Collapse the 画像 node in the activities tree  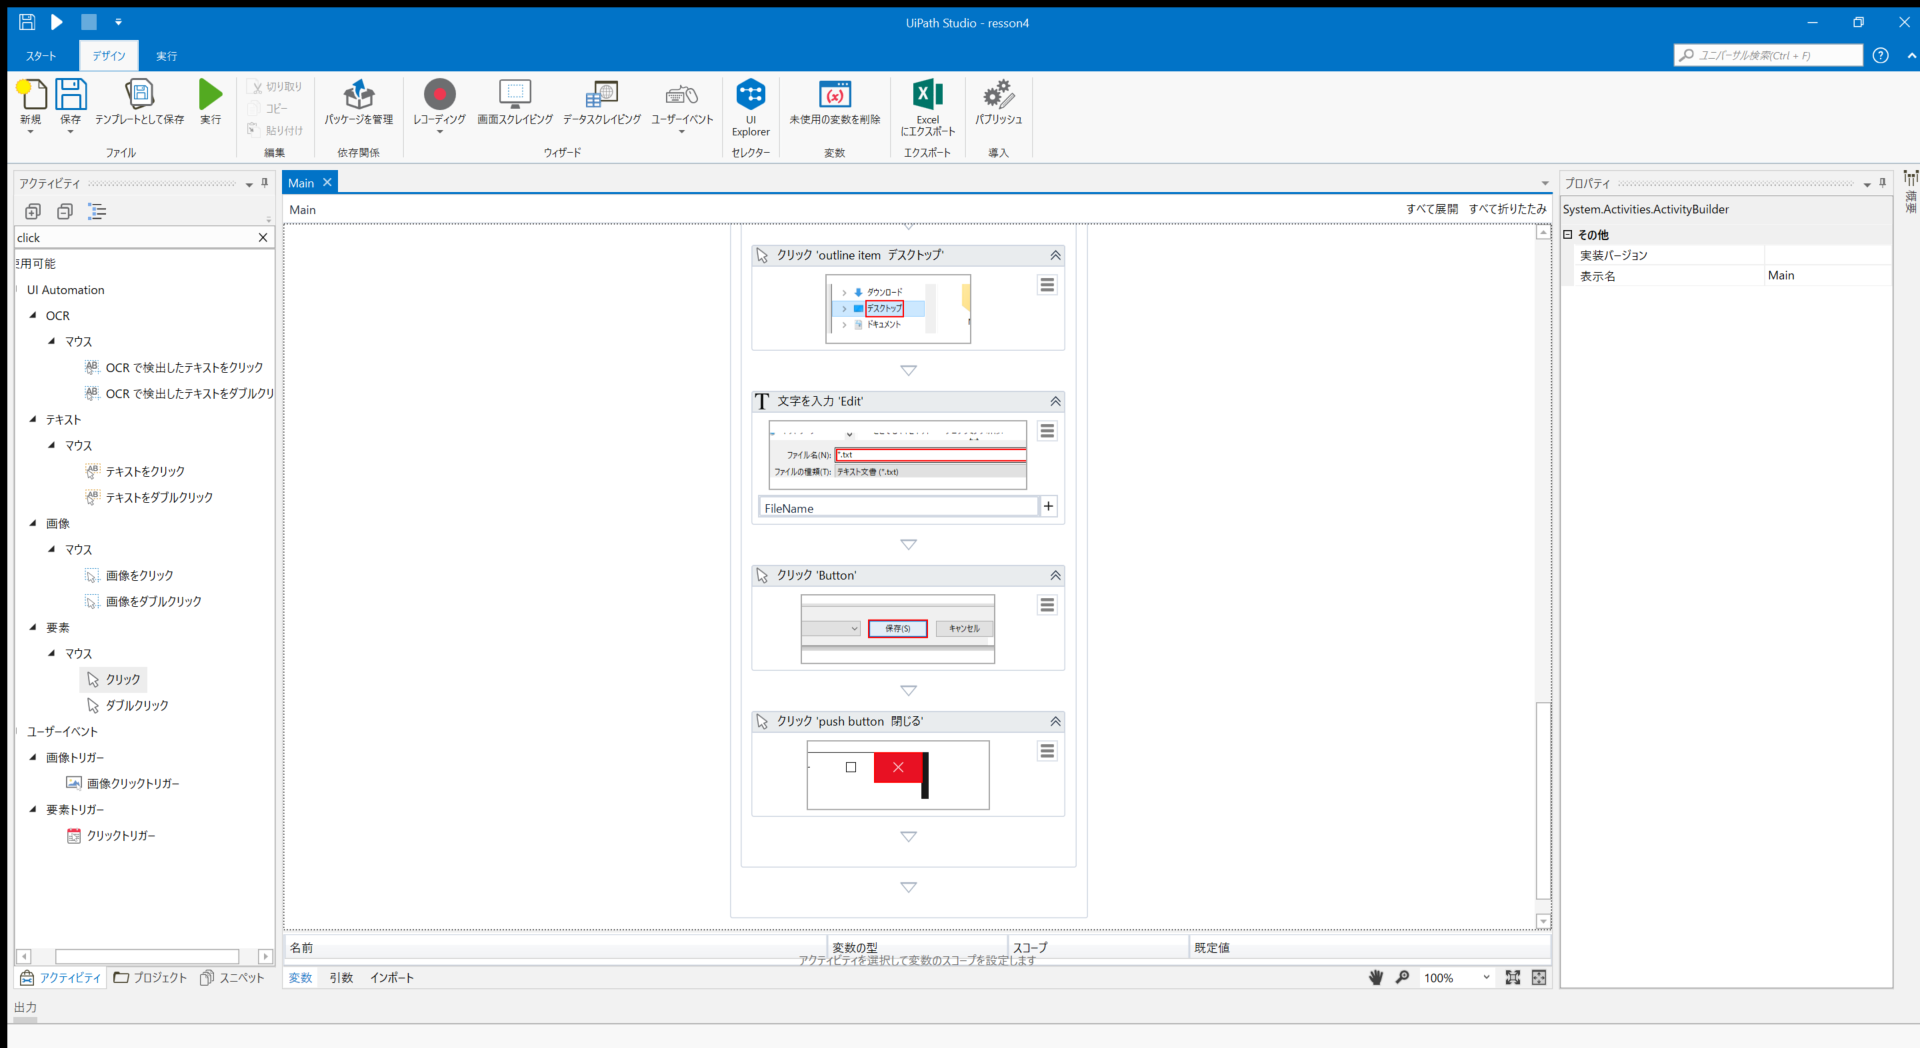33,523
